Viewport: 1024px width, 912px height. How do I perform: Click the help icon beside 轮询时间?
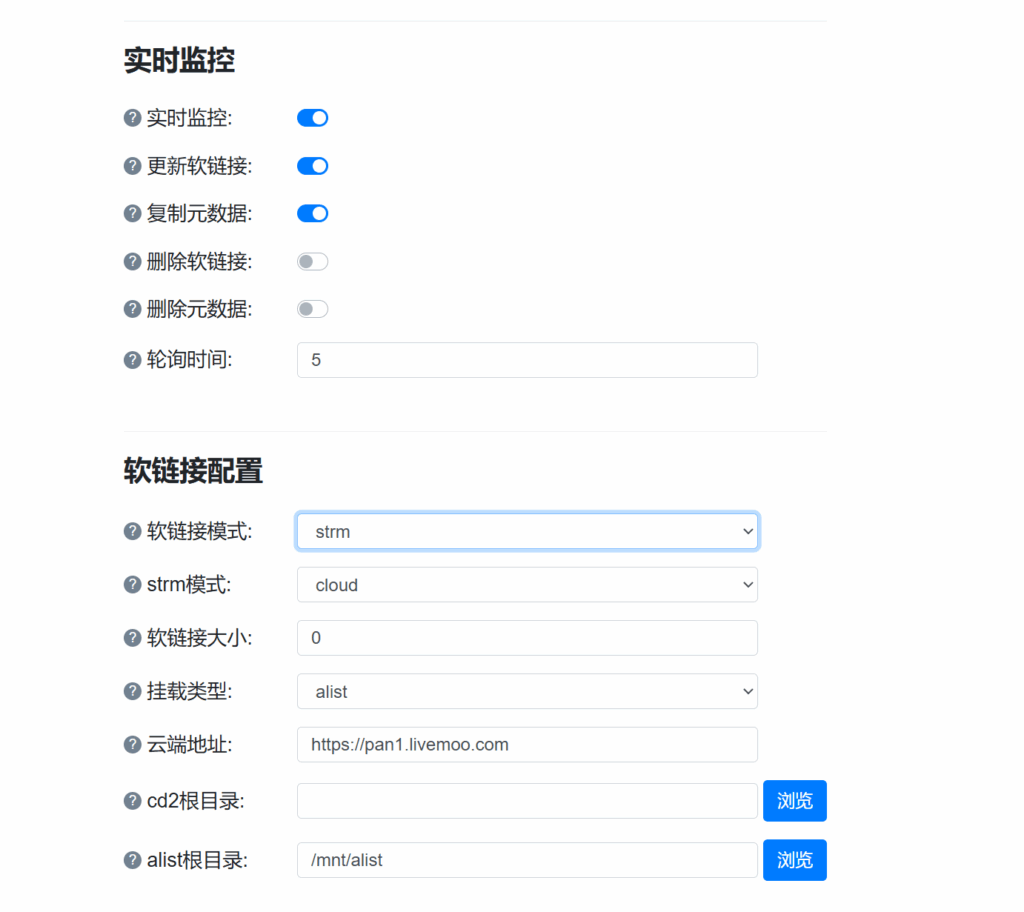click(x=132, y=360)
